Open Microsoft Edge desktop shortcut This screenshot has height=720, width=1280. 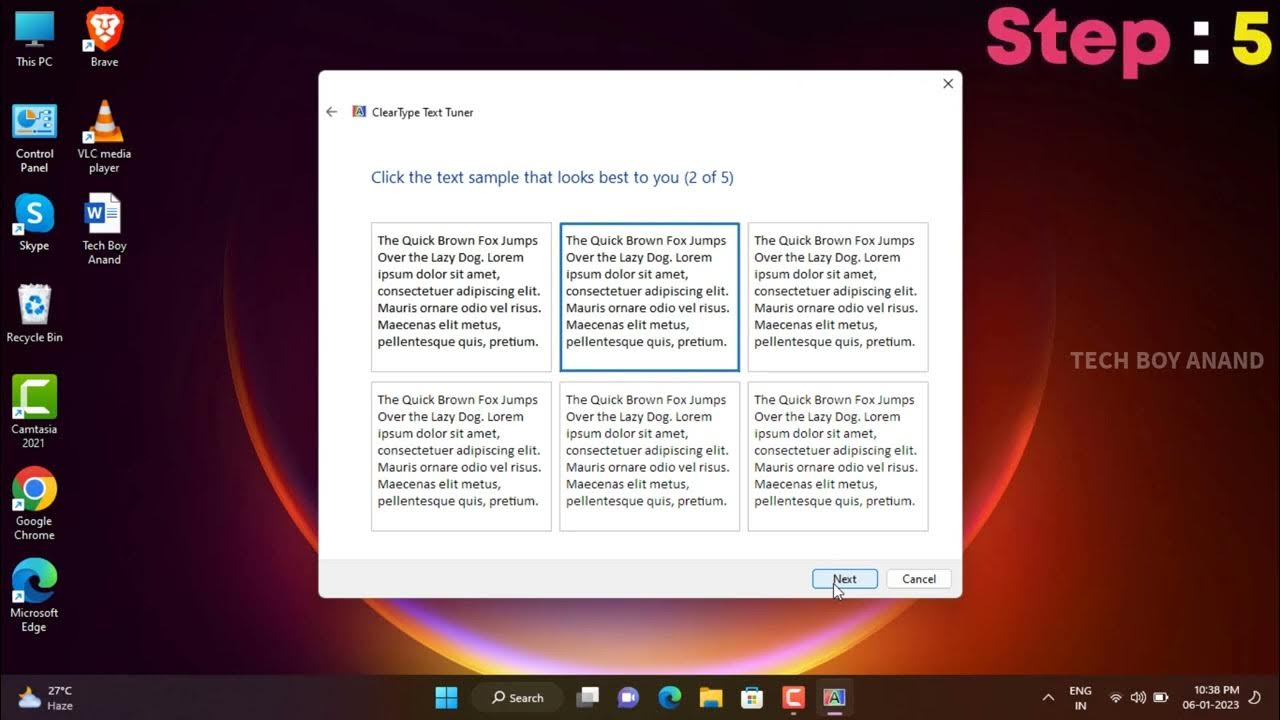[34, 596]
